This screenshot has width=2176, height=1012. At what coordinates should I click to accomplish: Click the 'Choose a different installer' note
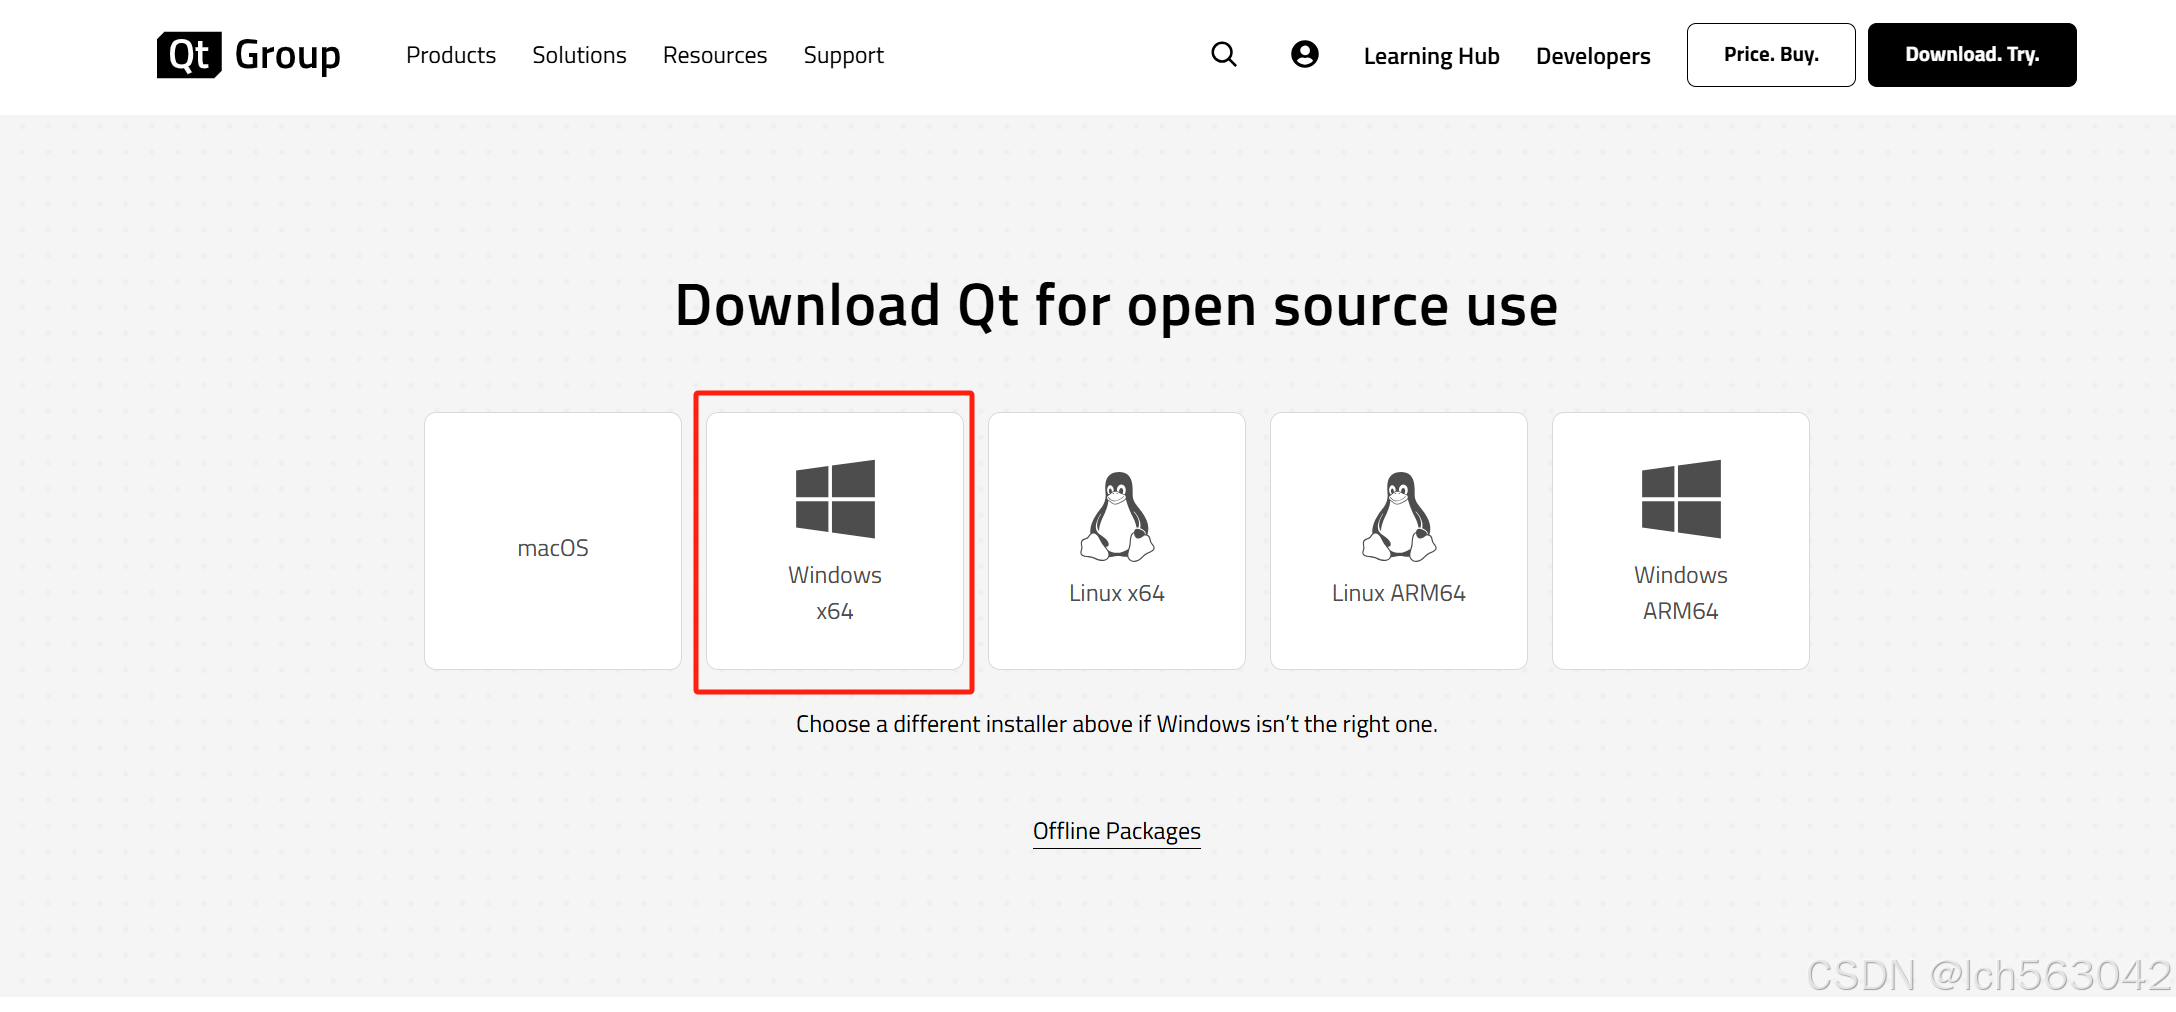tap(1117, 724)
